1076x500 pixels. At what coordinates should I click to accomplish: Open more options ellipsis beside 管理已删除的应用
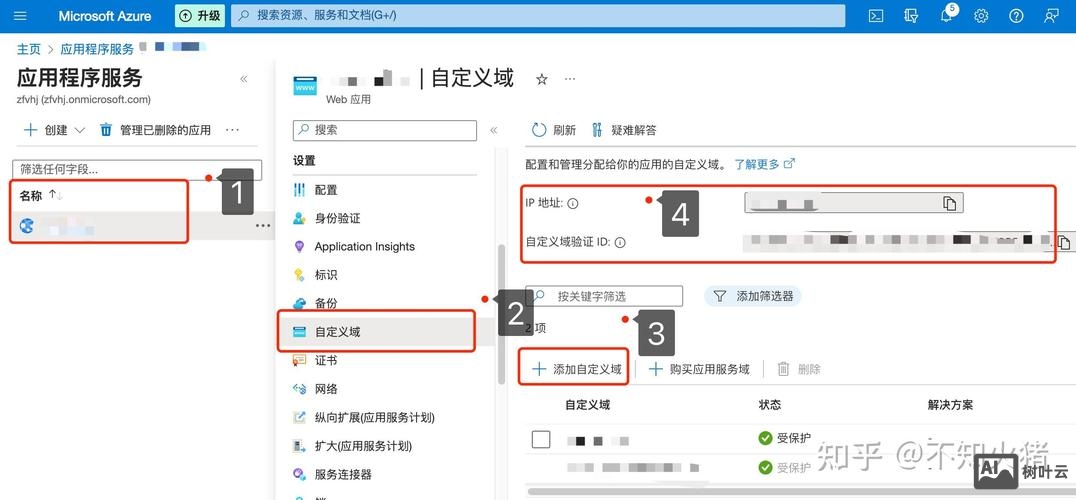click(233, 130)
